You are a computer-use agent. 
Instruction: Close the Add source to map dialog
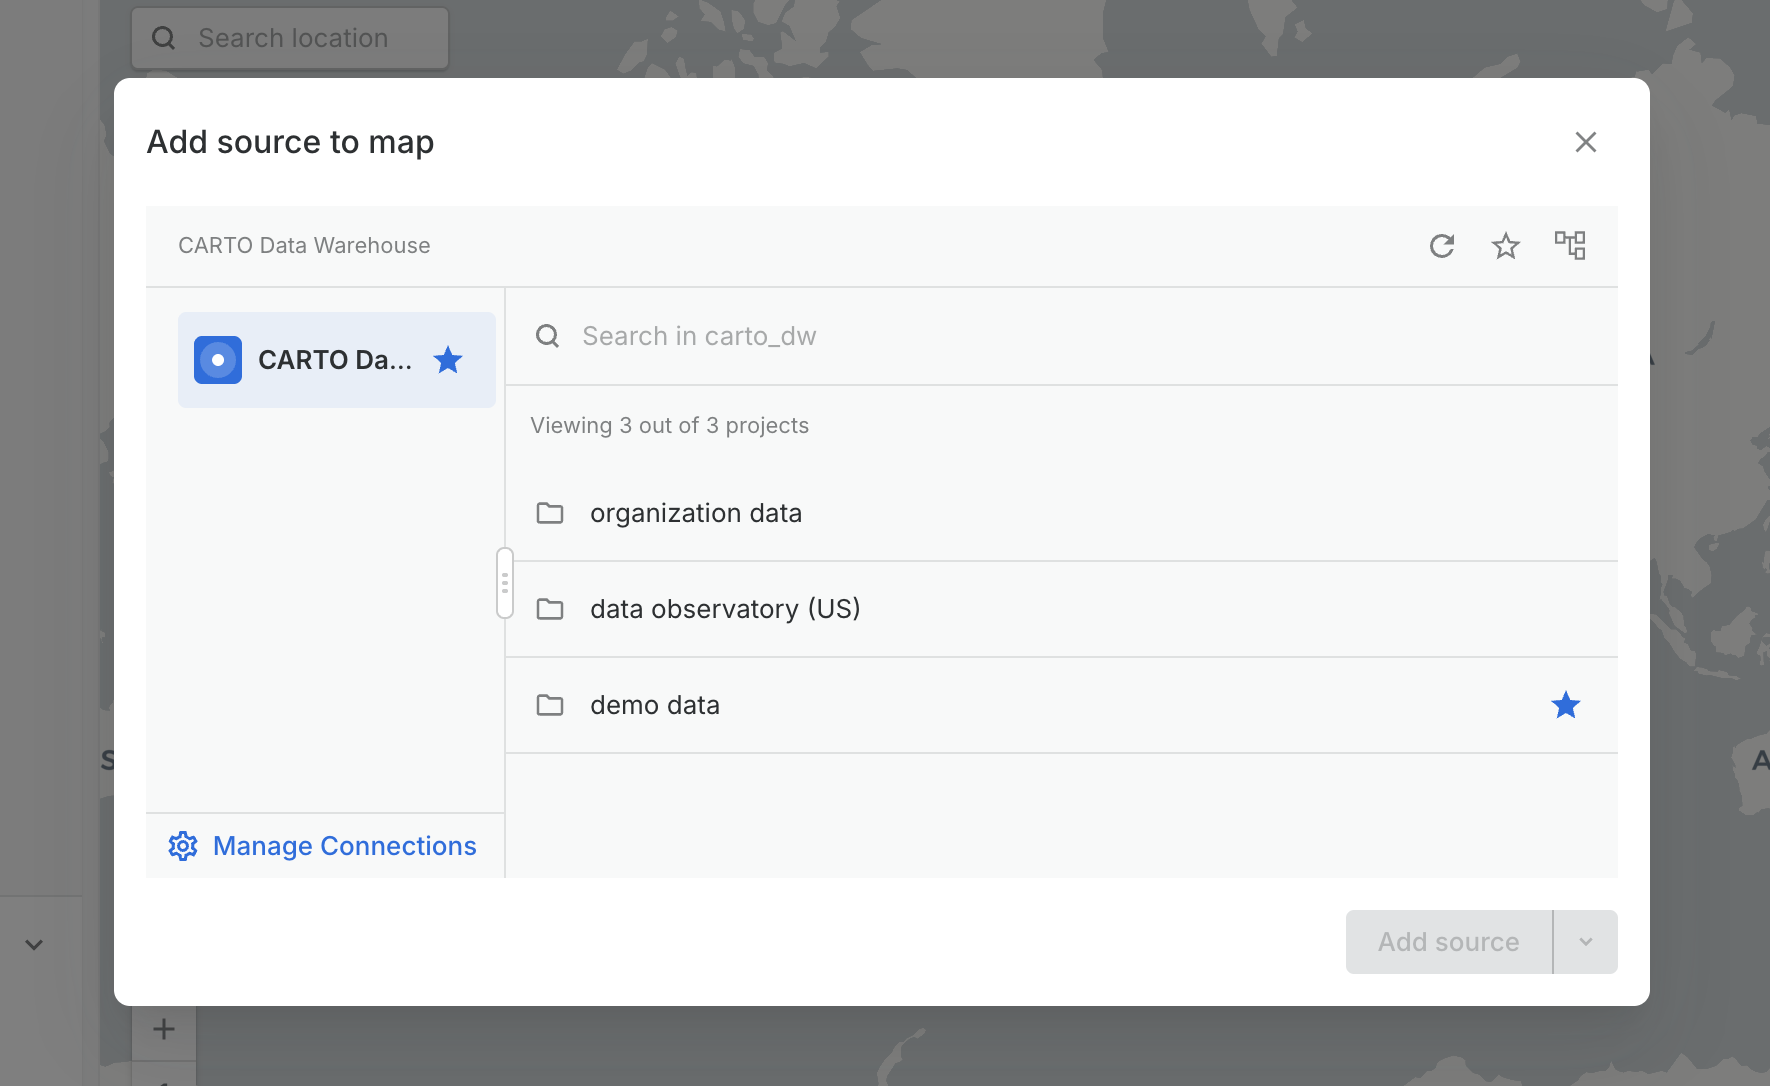(x=1585, y=142)
